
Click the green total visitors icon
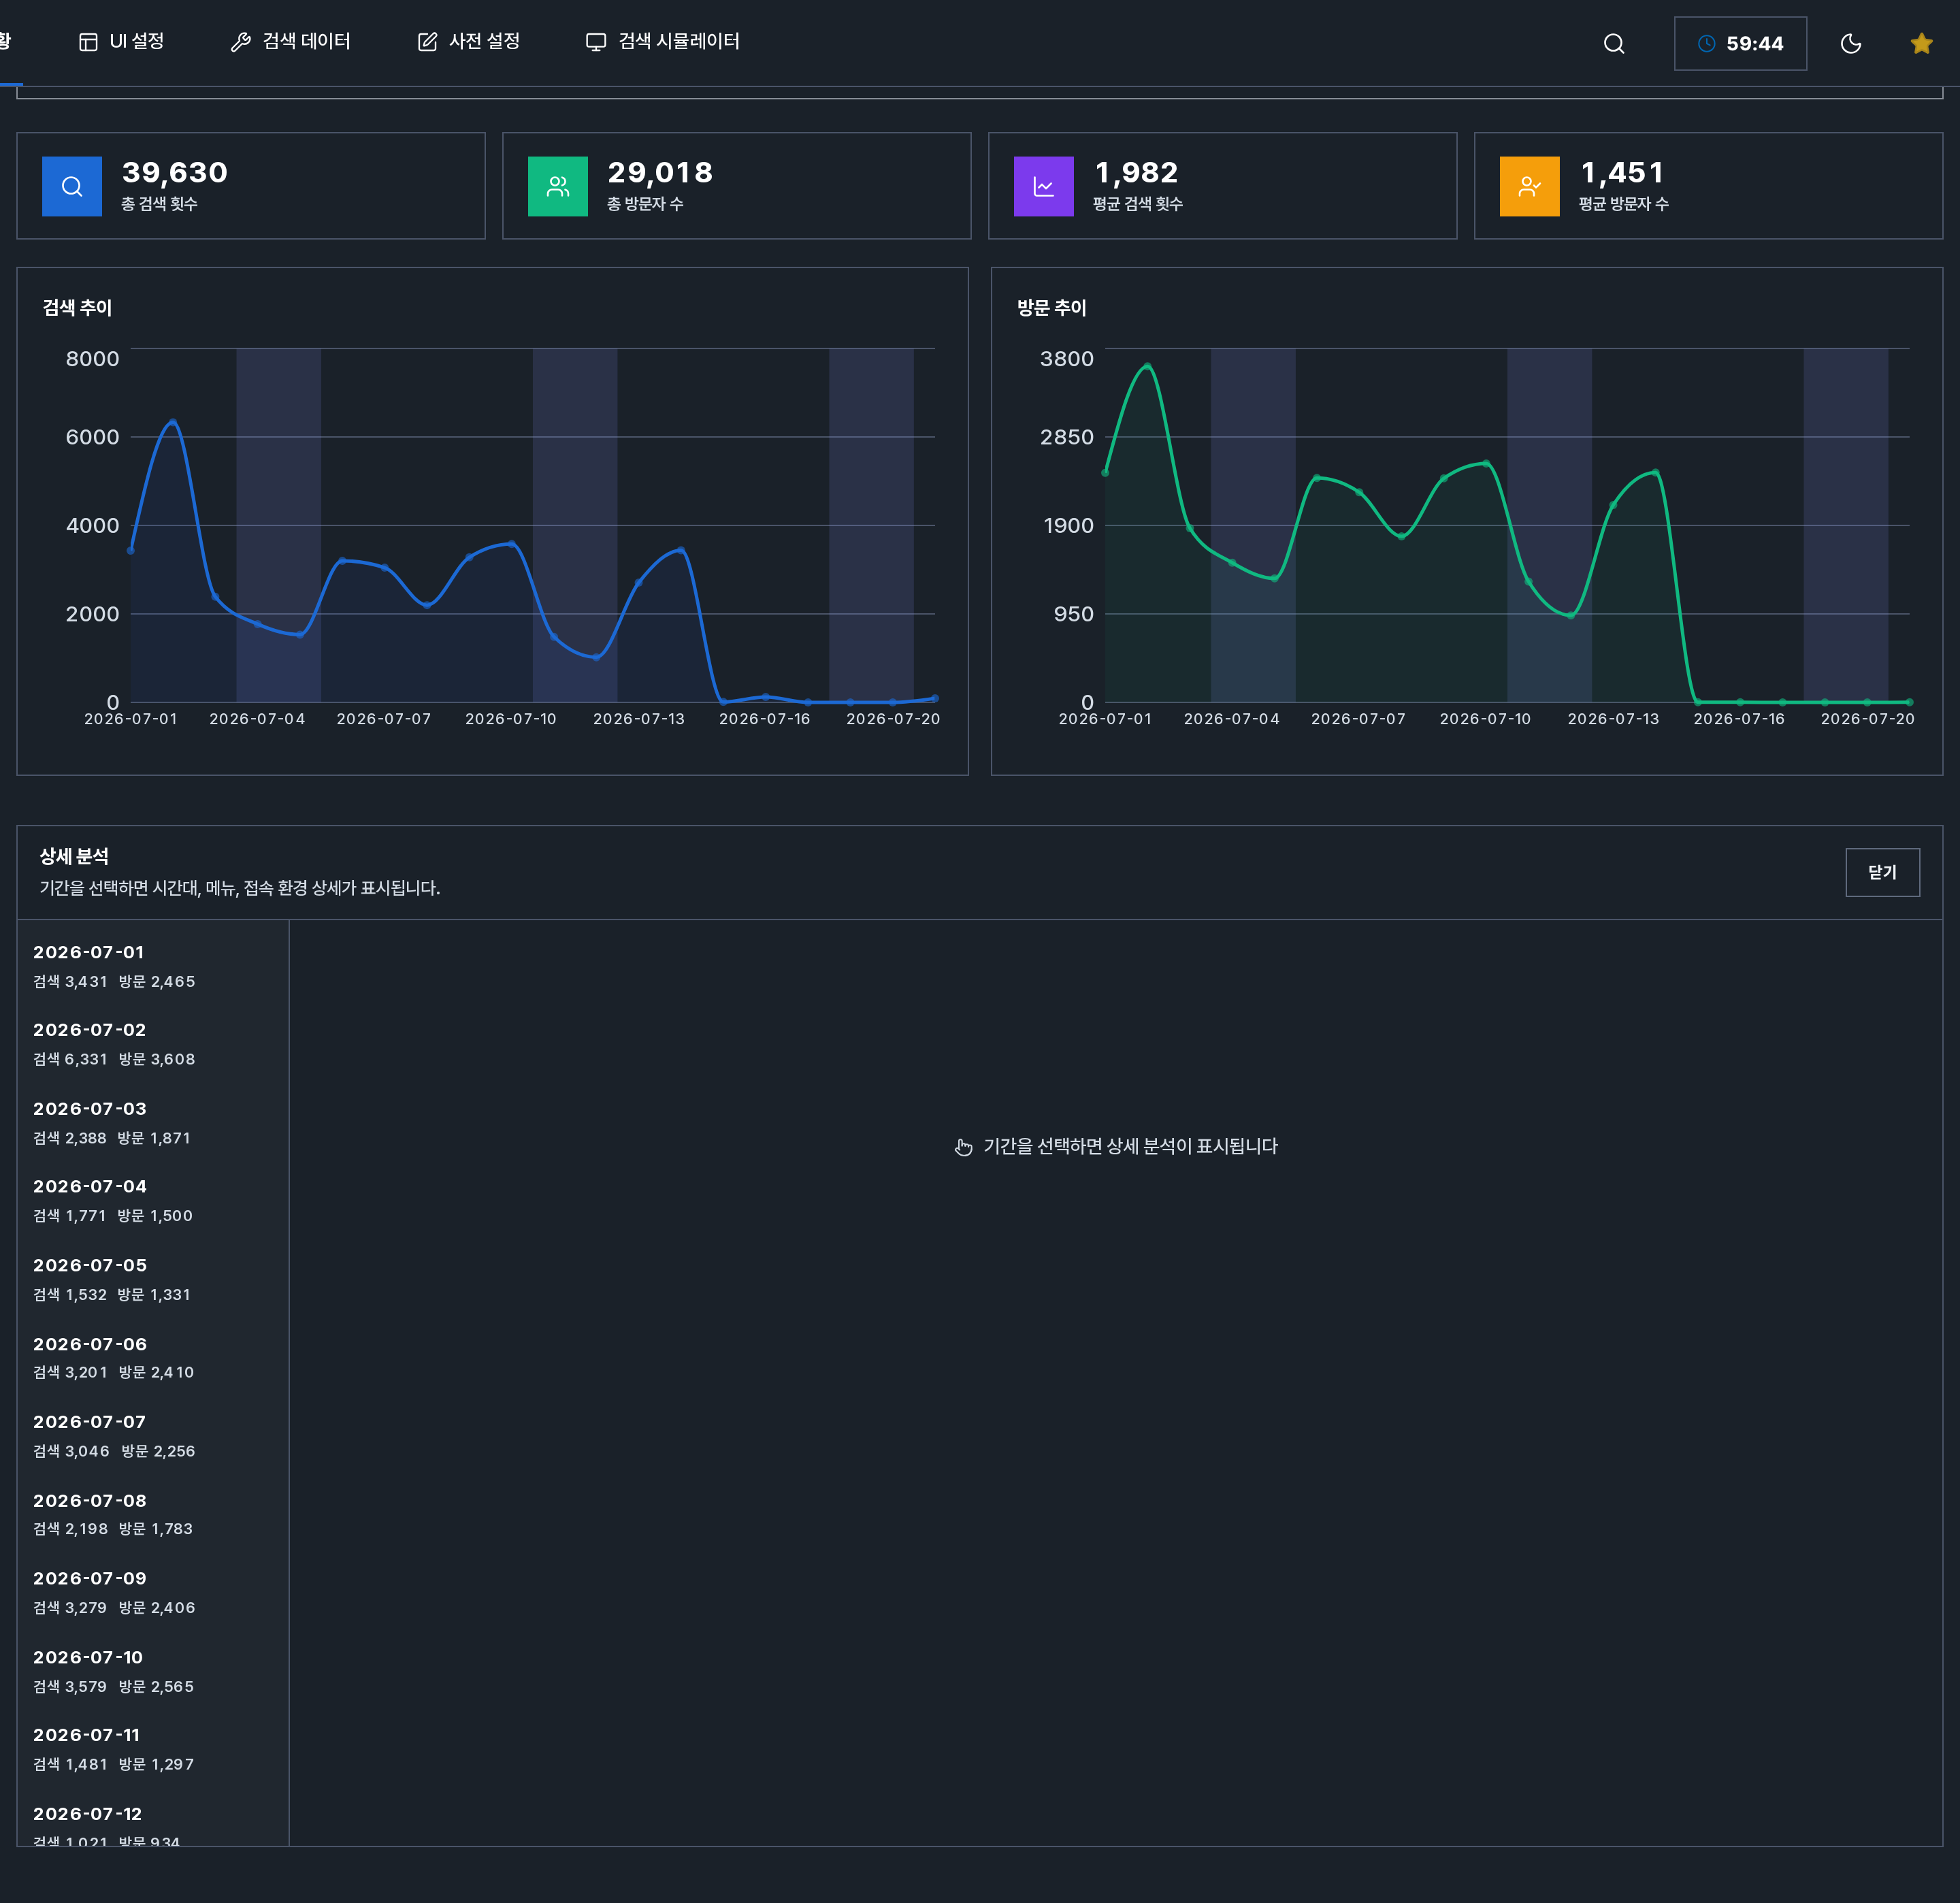pyautogui.click(x=558, y=186)
